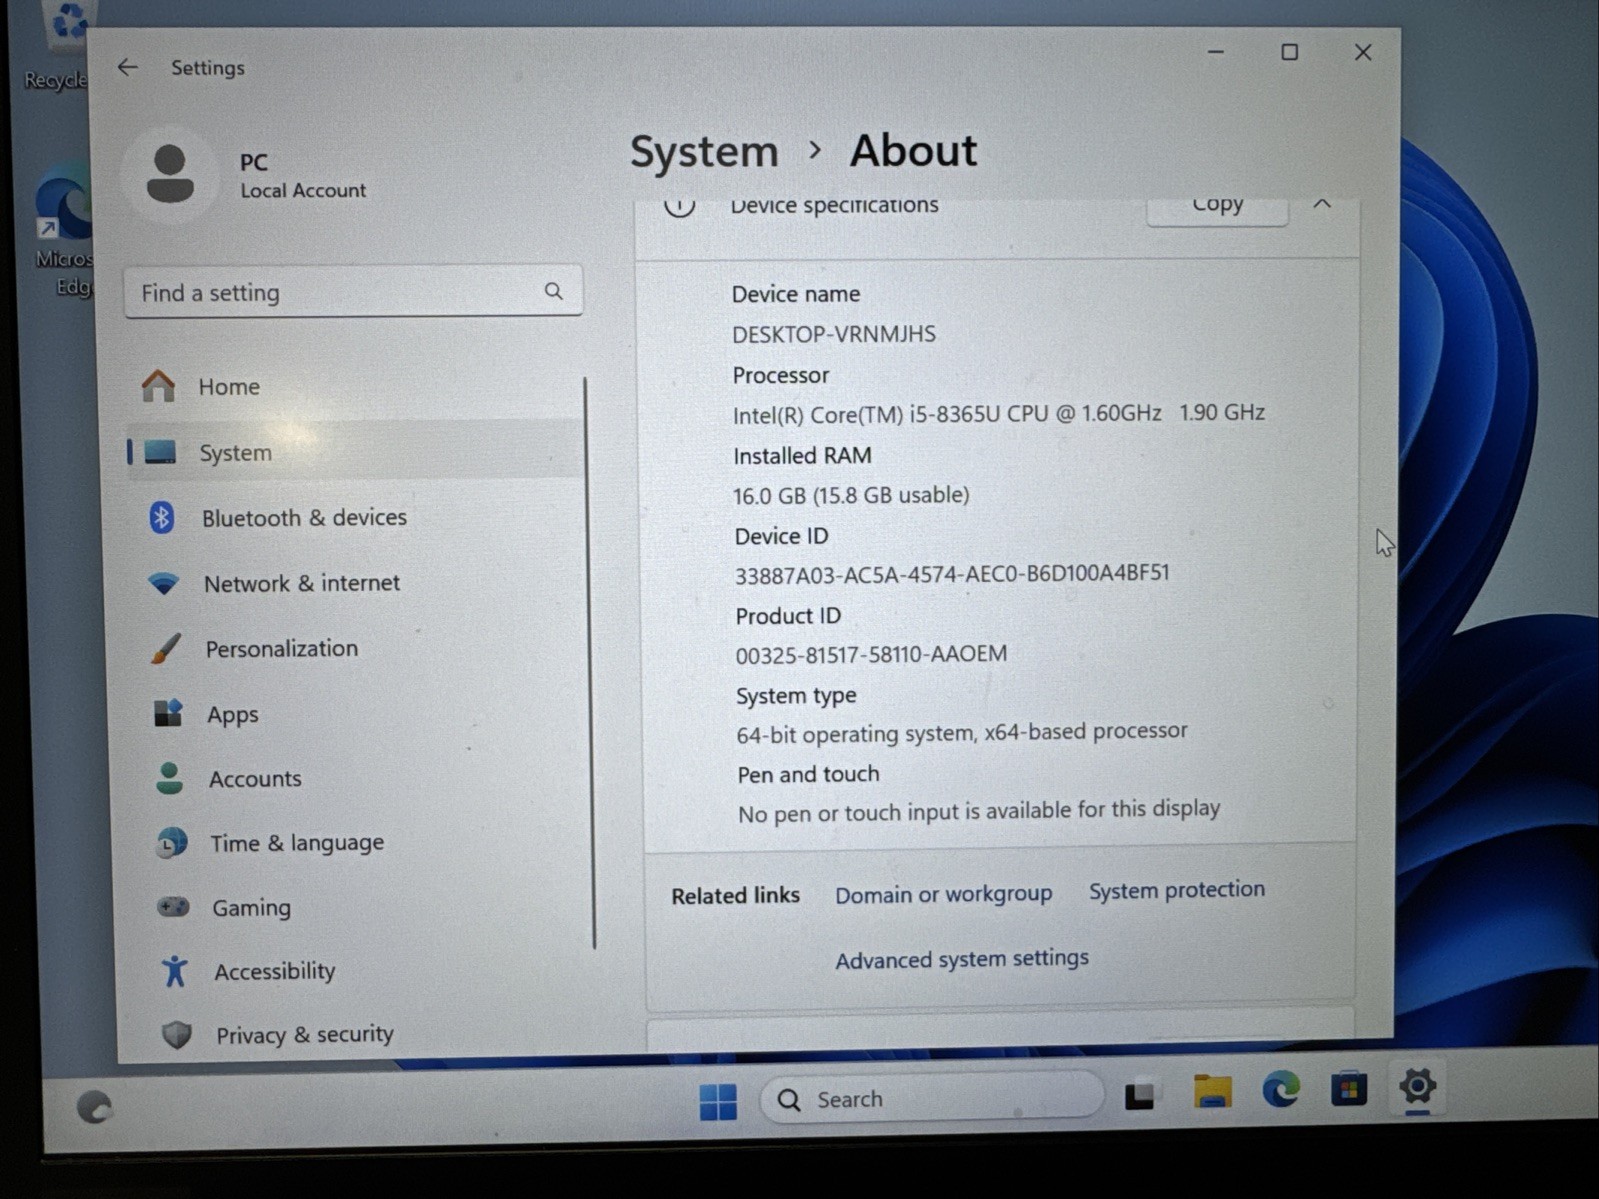Open Advanced system settings link

pyautogui.click(x=962, y=959)
